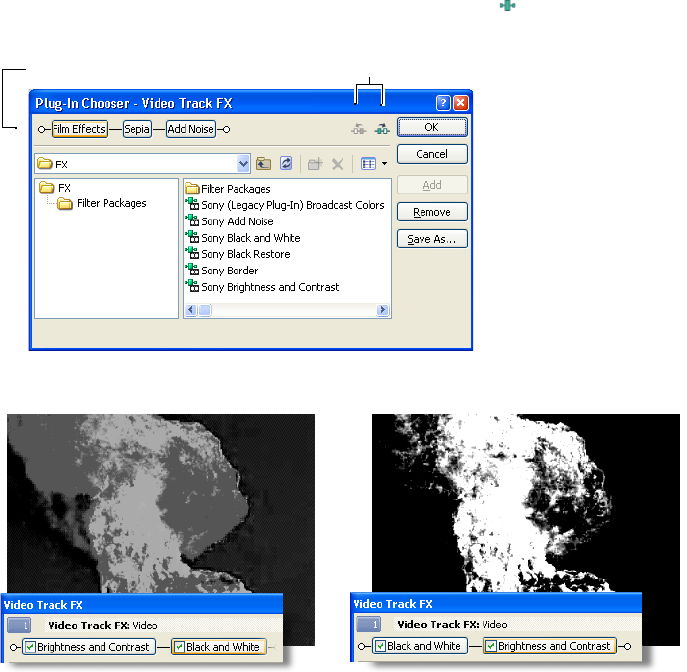Viewport: 687px width, 672px height.
Task: Click the OK button
Action: (x=432, y=127)
